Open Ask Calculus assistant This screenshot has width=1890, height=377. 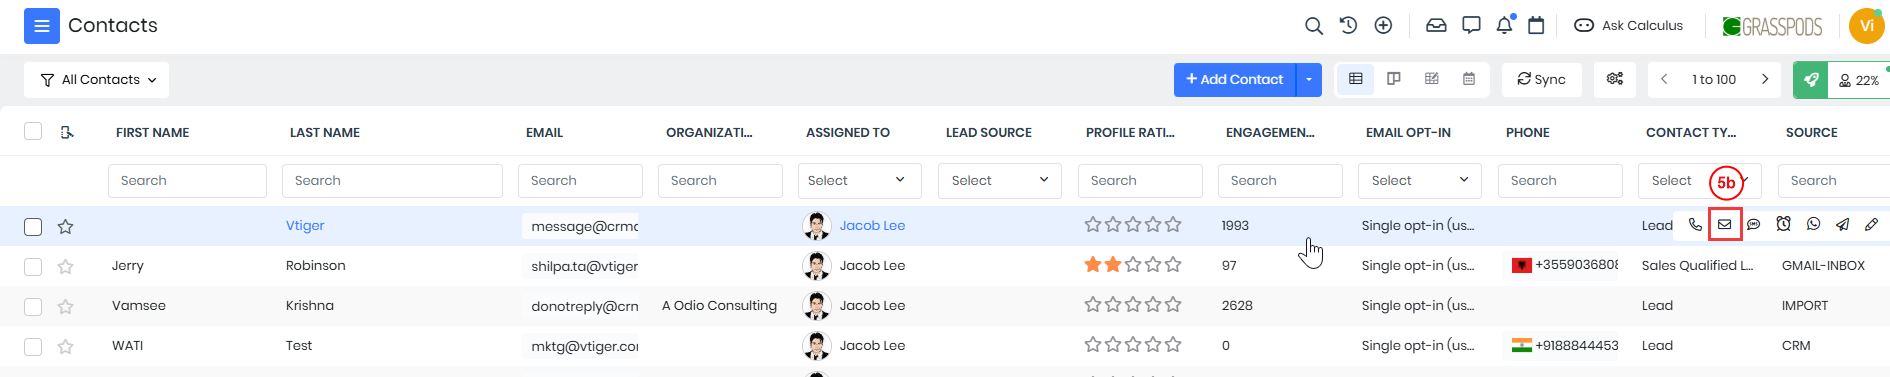point(1628,26)
